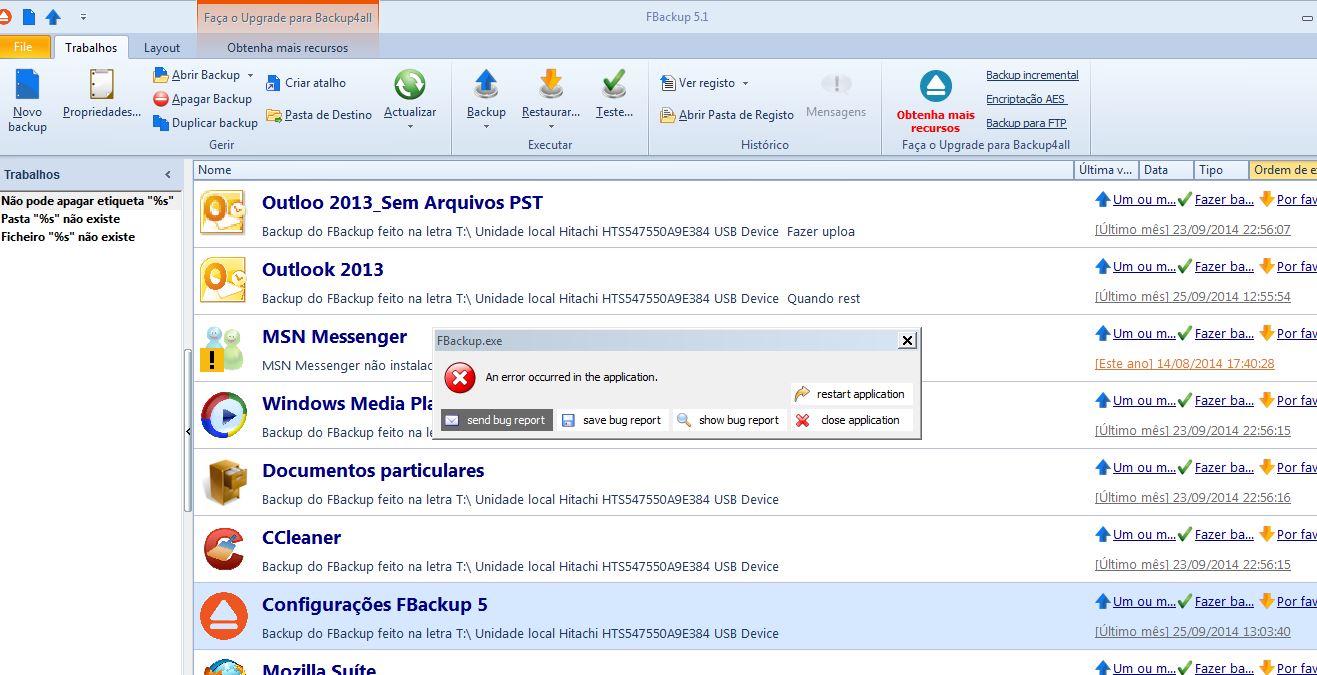The width and height of the screenshot is (1317, 675).
Task: Click the Outlook 2013 job icon
Action: (x=223, y=280)
